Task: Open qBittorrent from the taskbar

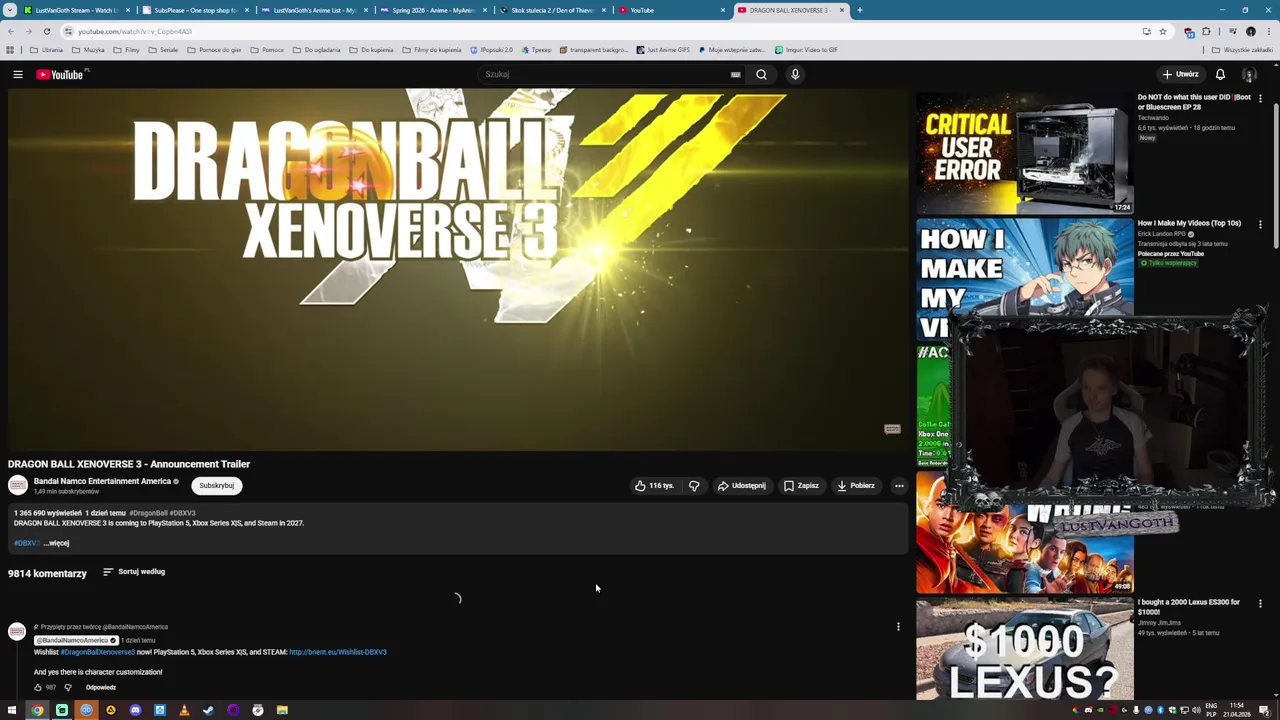Action: 86,710
